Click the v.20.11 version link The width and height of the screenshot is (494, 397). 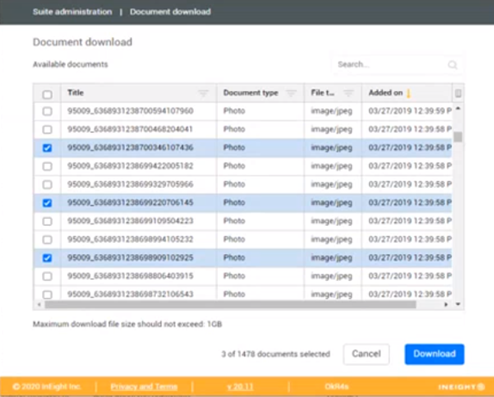(240, 387)
